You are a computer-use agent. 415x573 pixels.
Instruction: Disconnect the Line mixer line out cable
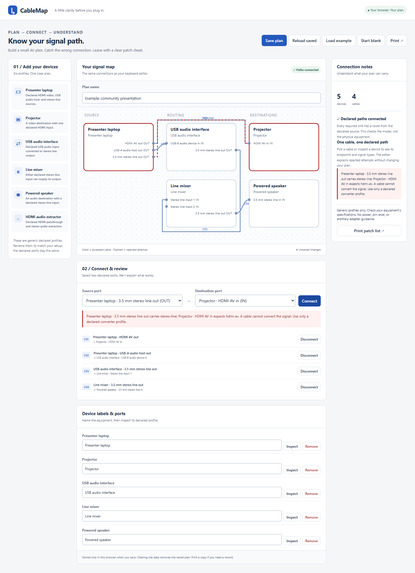tap(309, 387)
